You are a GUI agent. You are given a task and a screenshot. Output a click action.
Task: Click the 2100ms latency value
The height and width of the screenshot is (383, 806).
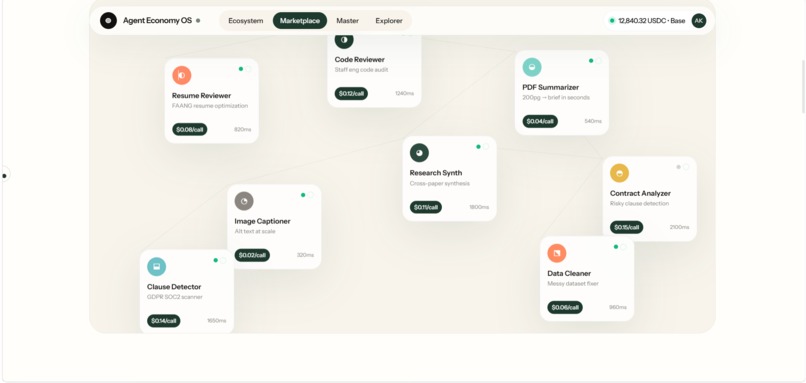(679, 227)
